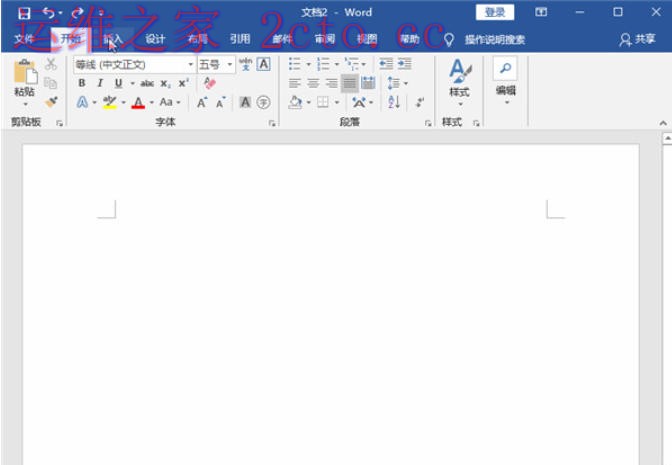The image size is (672, 465).
Task: Click the Share (共享) button
Action: coord(638,39)
